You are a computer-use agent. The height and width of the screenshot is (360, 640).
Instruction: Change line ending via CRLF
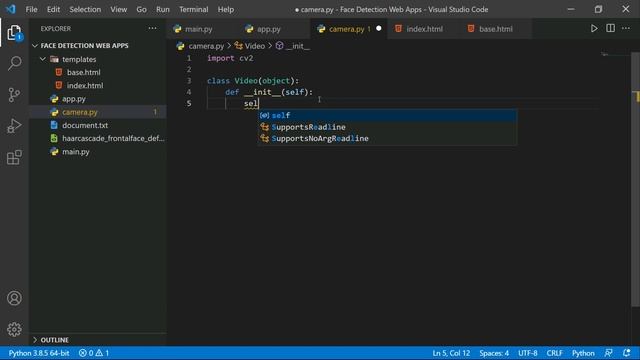(x=554, y=353)
